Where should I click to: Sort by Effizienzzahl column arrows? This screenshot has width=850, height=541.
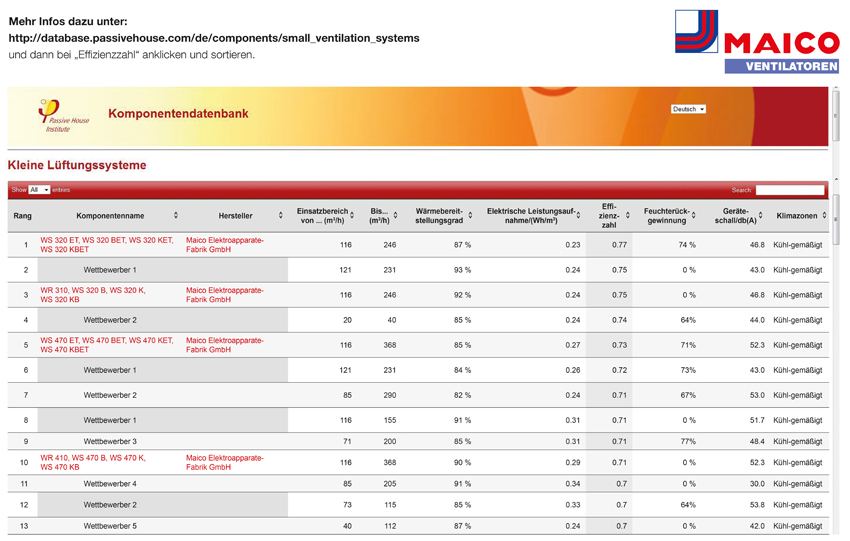tap(628, 215)
